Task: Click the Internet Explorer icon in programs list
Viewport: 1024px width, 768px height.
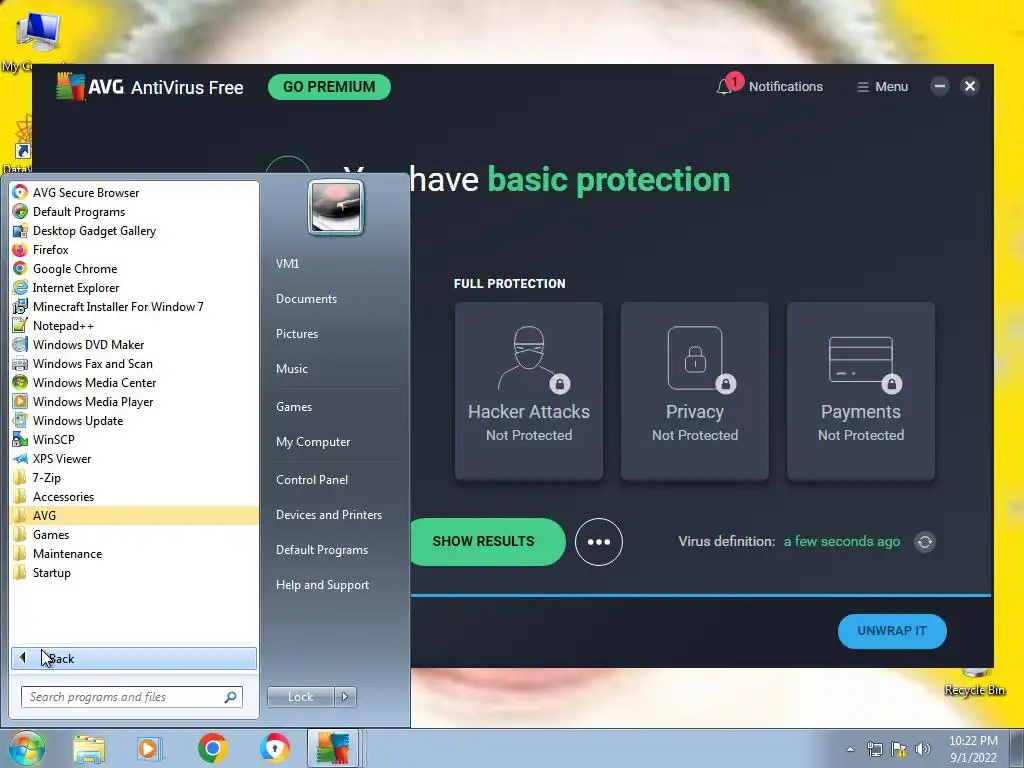Action: tap(20, 287)
